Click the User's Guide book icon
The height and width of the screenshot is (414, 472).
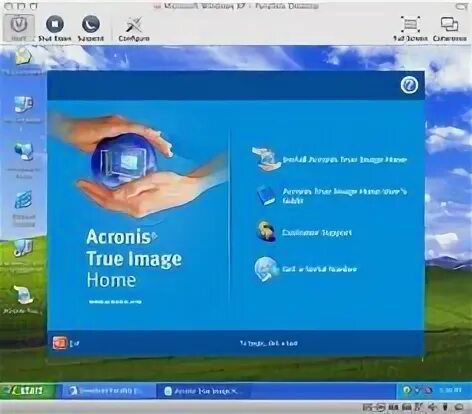click(266, 196)
